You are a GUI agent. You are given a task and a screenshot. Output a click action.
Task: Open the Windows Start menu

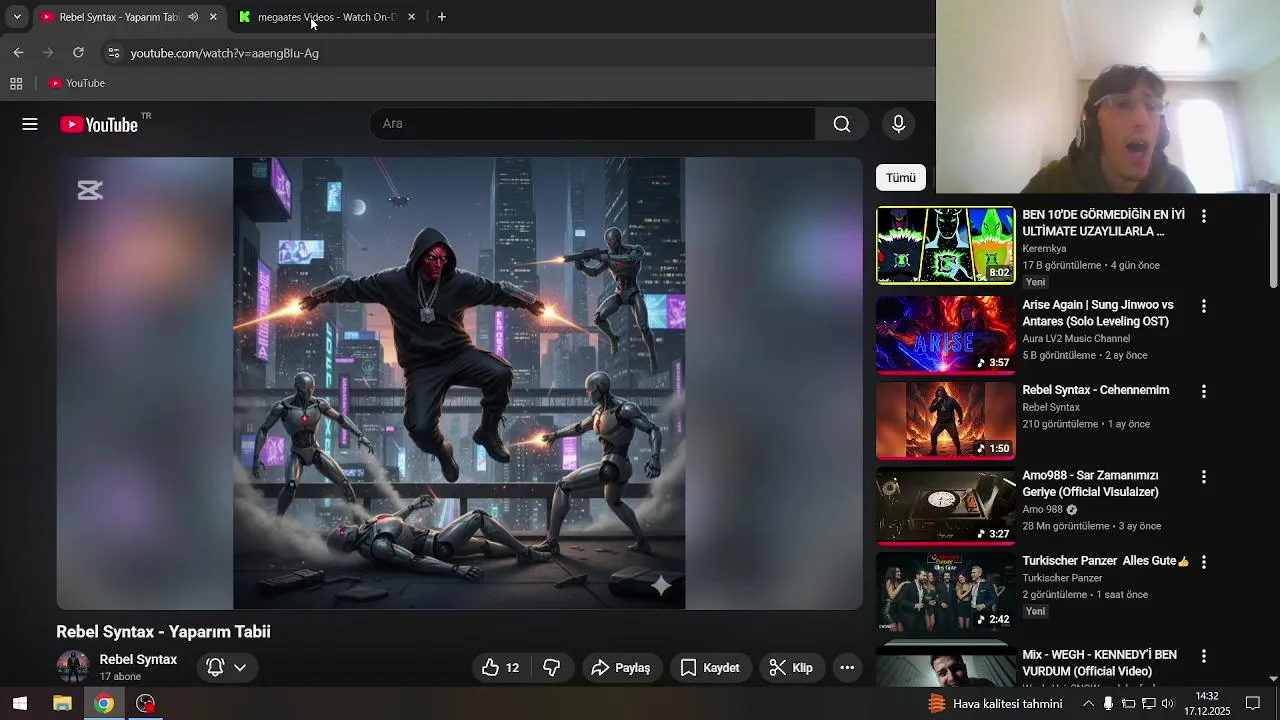tap(20, 704)
